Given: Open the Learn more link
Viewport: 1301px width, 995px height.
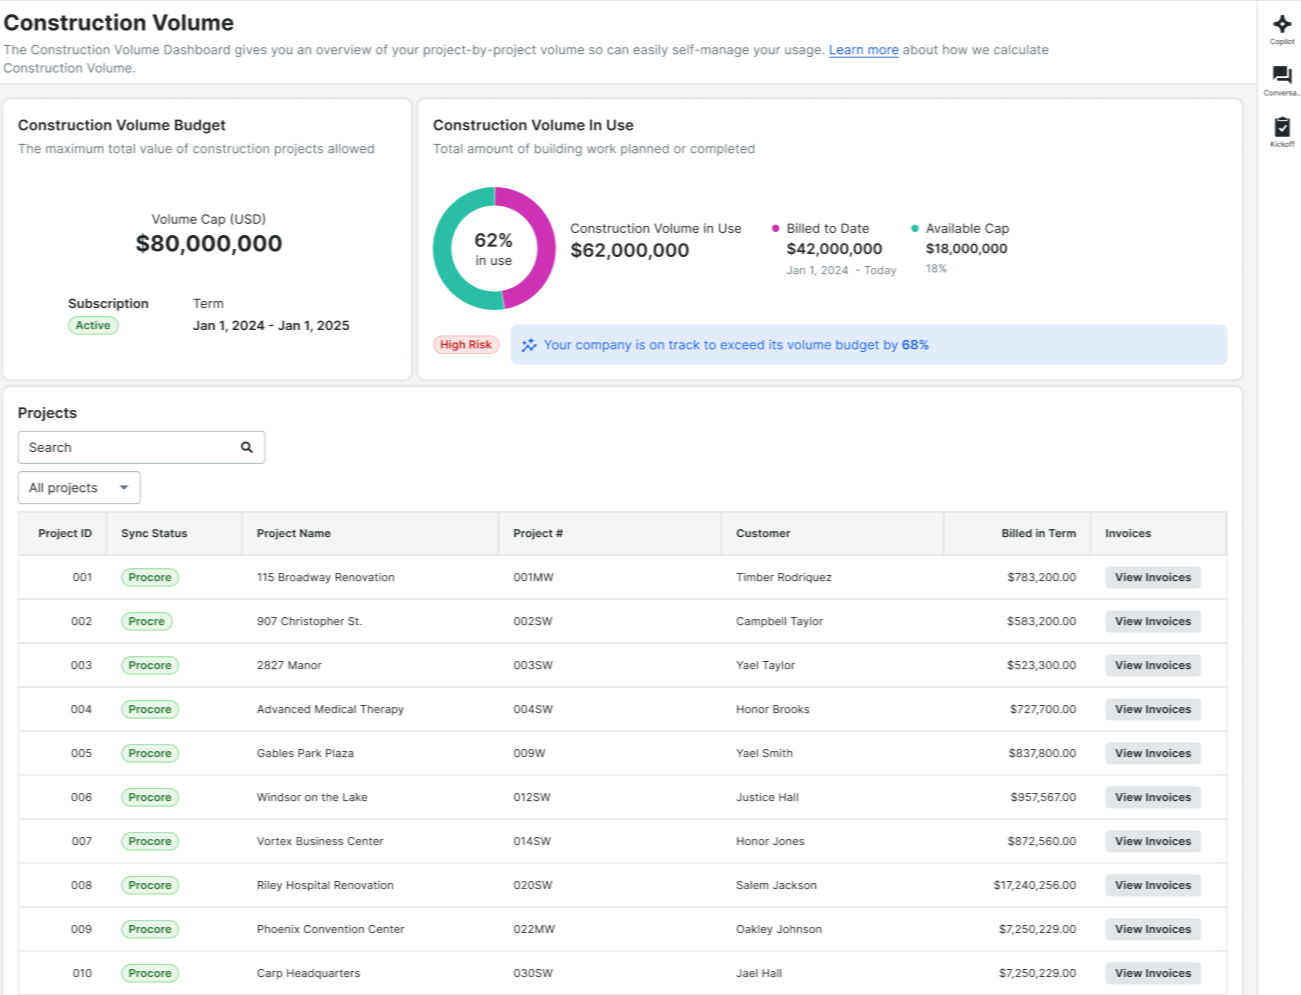Looking at the screenshot, I should (x=863, y=49).
